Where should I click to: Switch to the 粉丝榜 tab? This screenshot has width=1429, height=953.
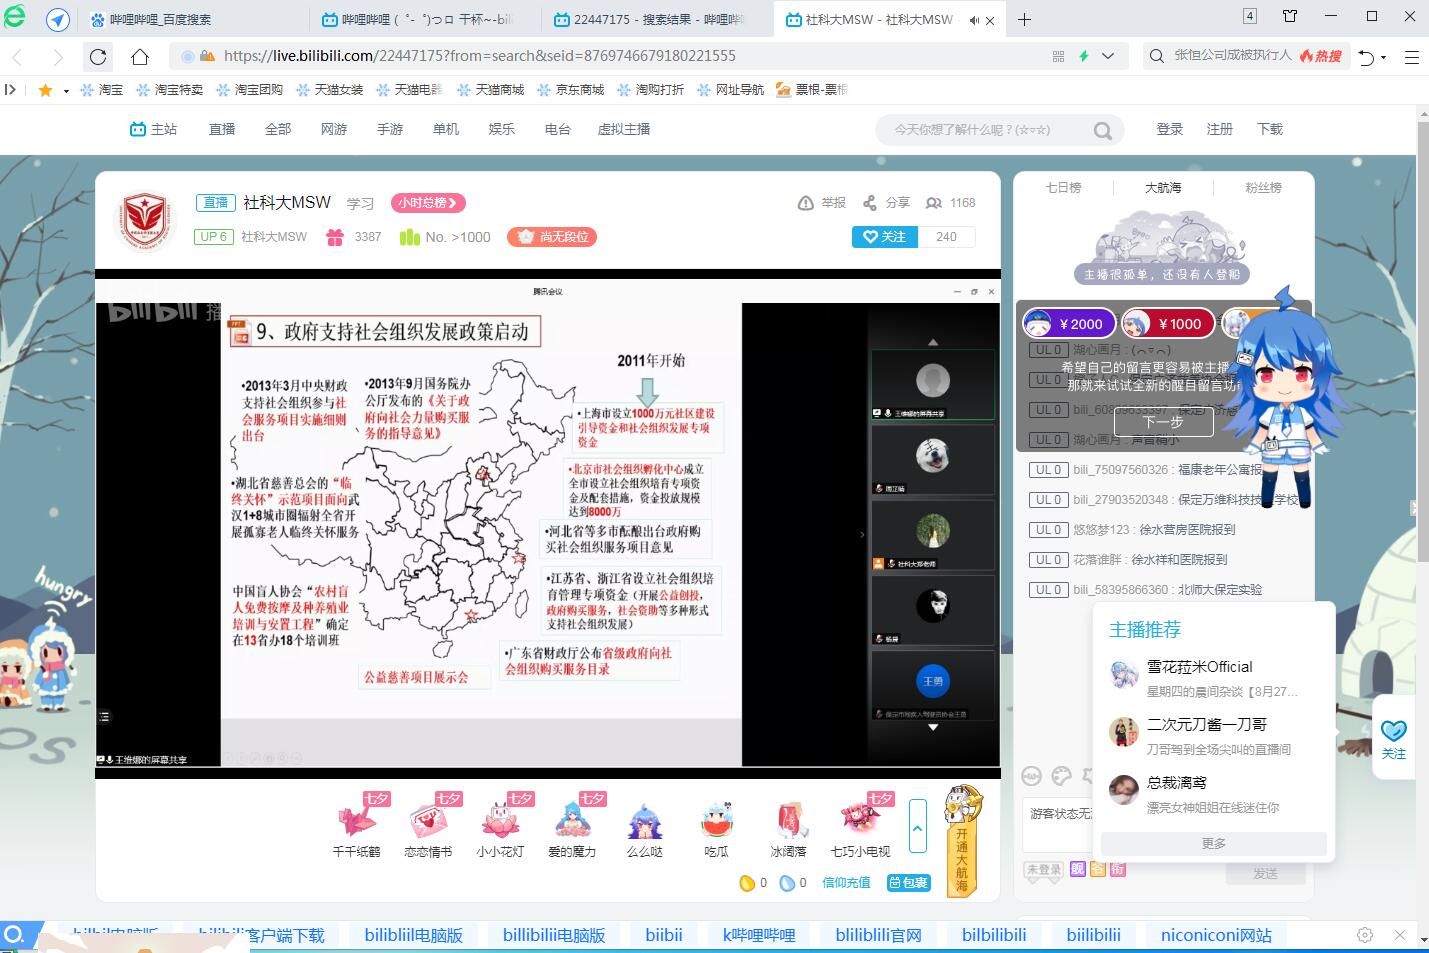(x=1263, y=188)
